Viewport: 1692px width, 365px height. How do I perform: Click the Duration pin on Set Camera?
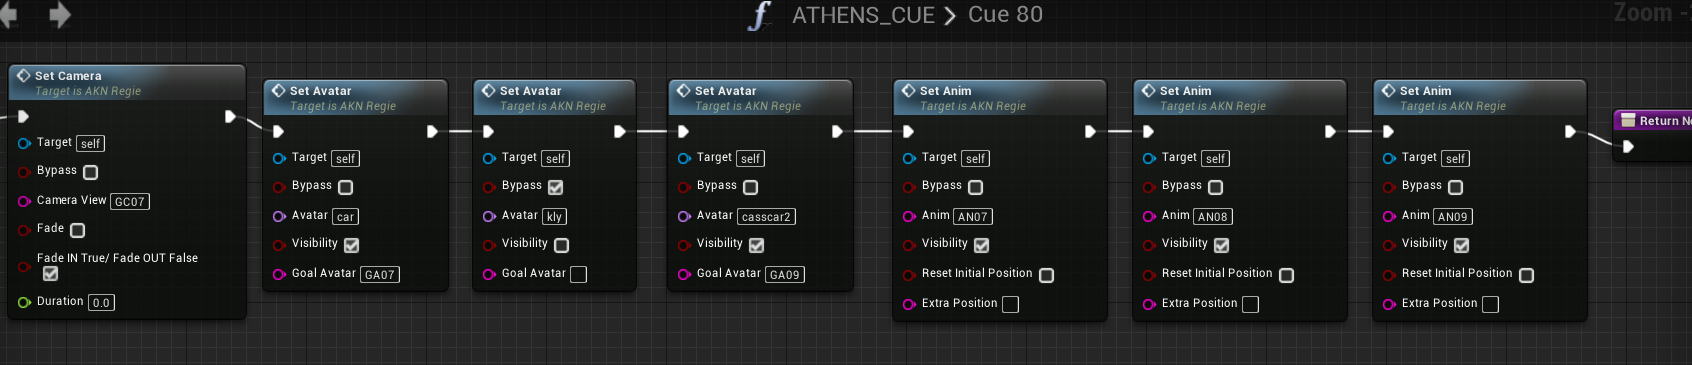tap(24, 302)
